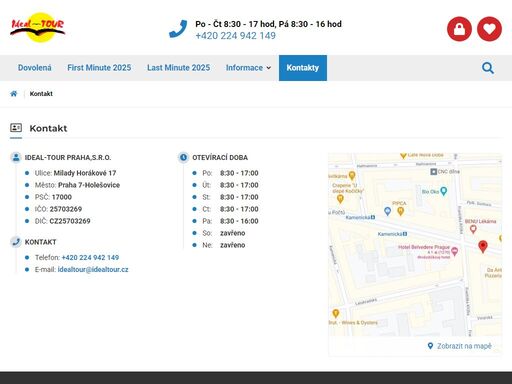Click the Ideal Tour logo

coord(37,27)
